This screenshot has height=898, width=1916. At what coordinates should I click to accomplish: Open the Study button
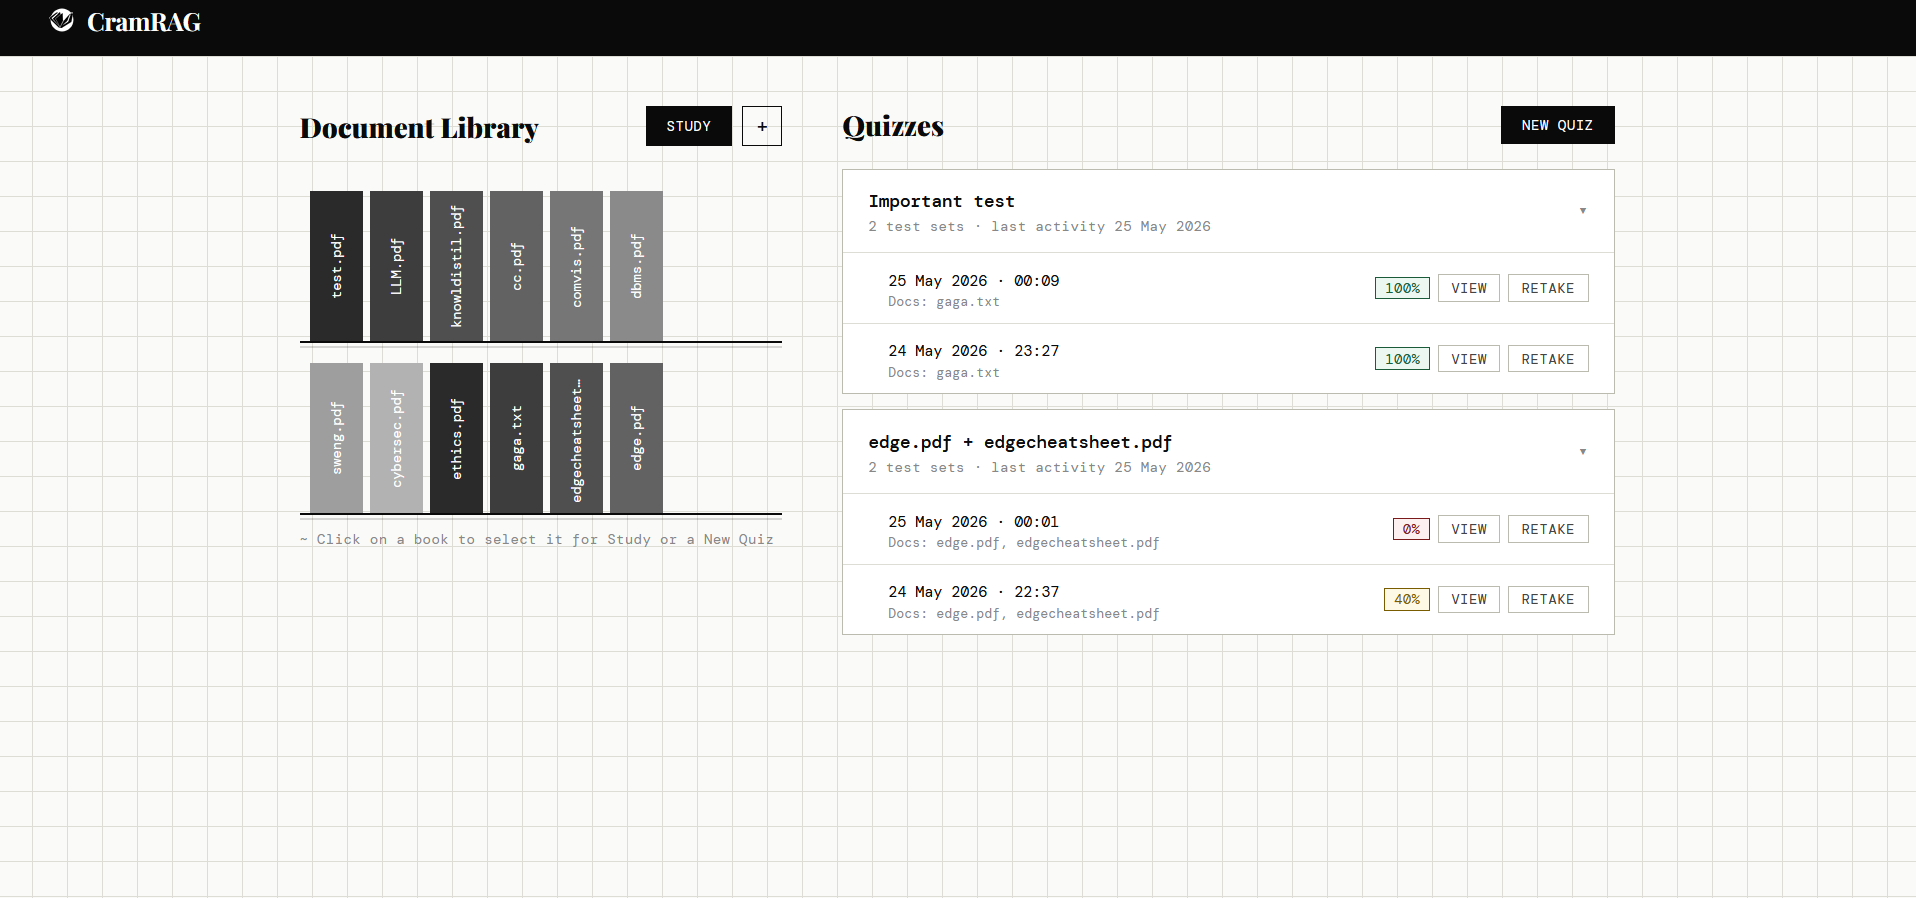tap(689, 126)
